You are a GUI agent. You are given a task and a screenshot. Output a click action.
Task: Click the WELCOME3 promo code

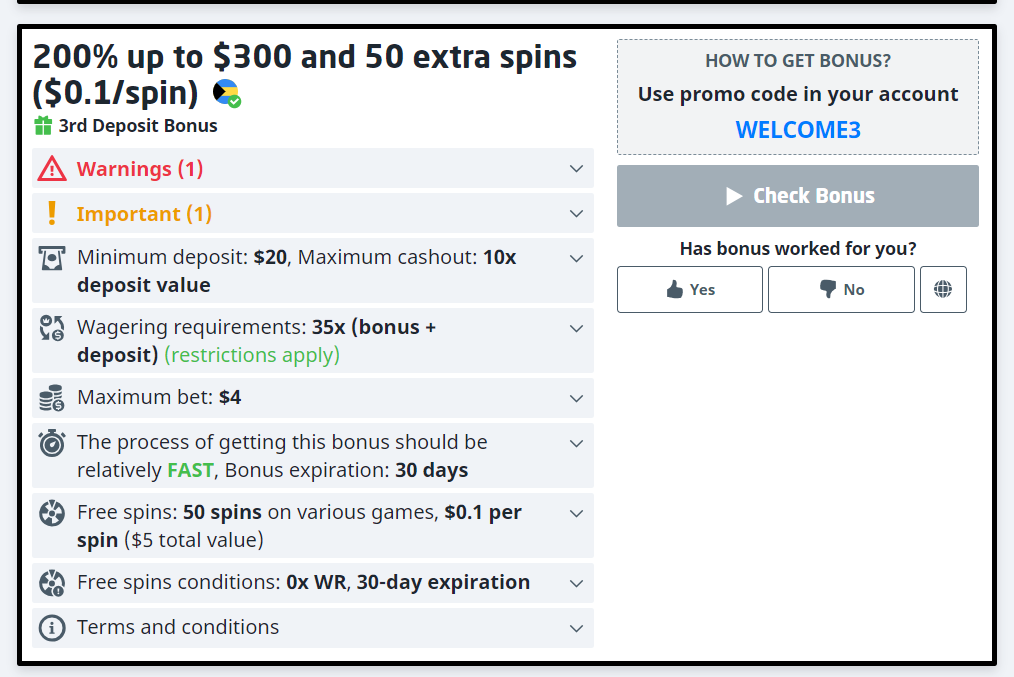(x=798, y=130)
